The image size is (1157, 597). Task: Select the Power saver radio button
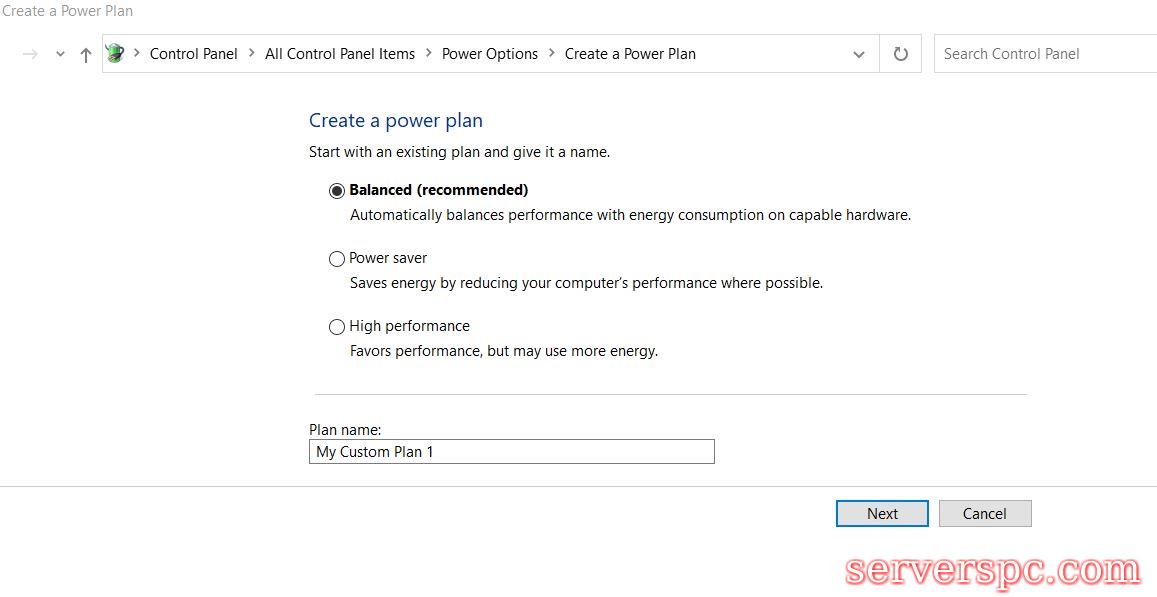(x=337, y=259)
